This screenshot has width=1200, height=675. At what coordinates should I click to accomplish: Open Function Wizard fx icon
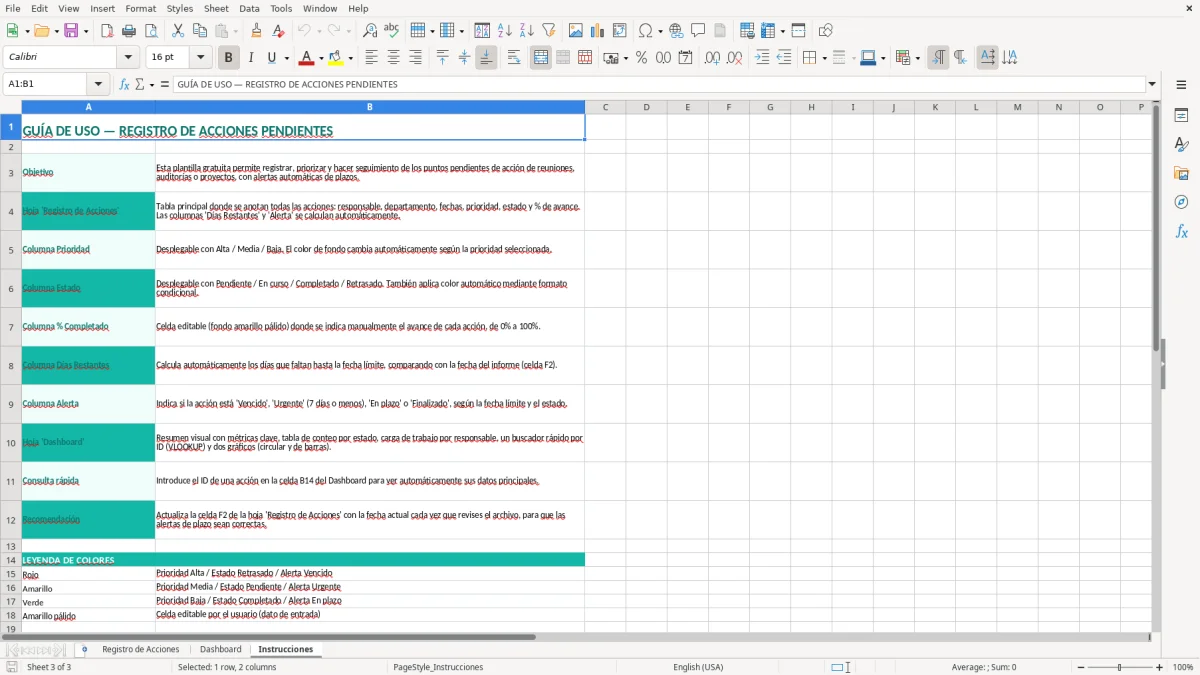pos(124,85)
